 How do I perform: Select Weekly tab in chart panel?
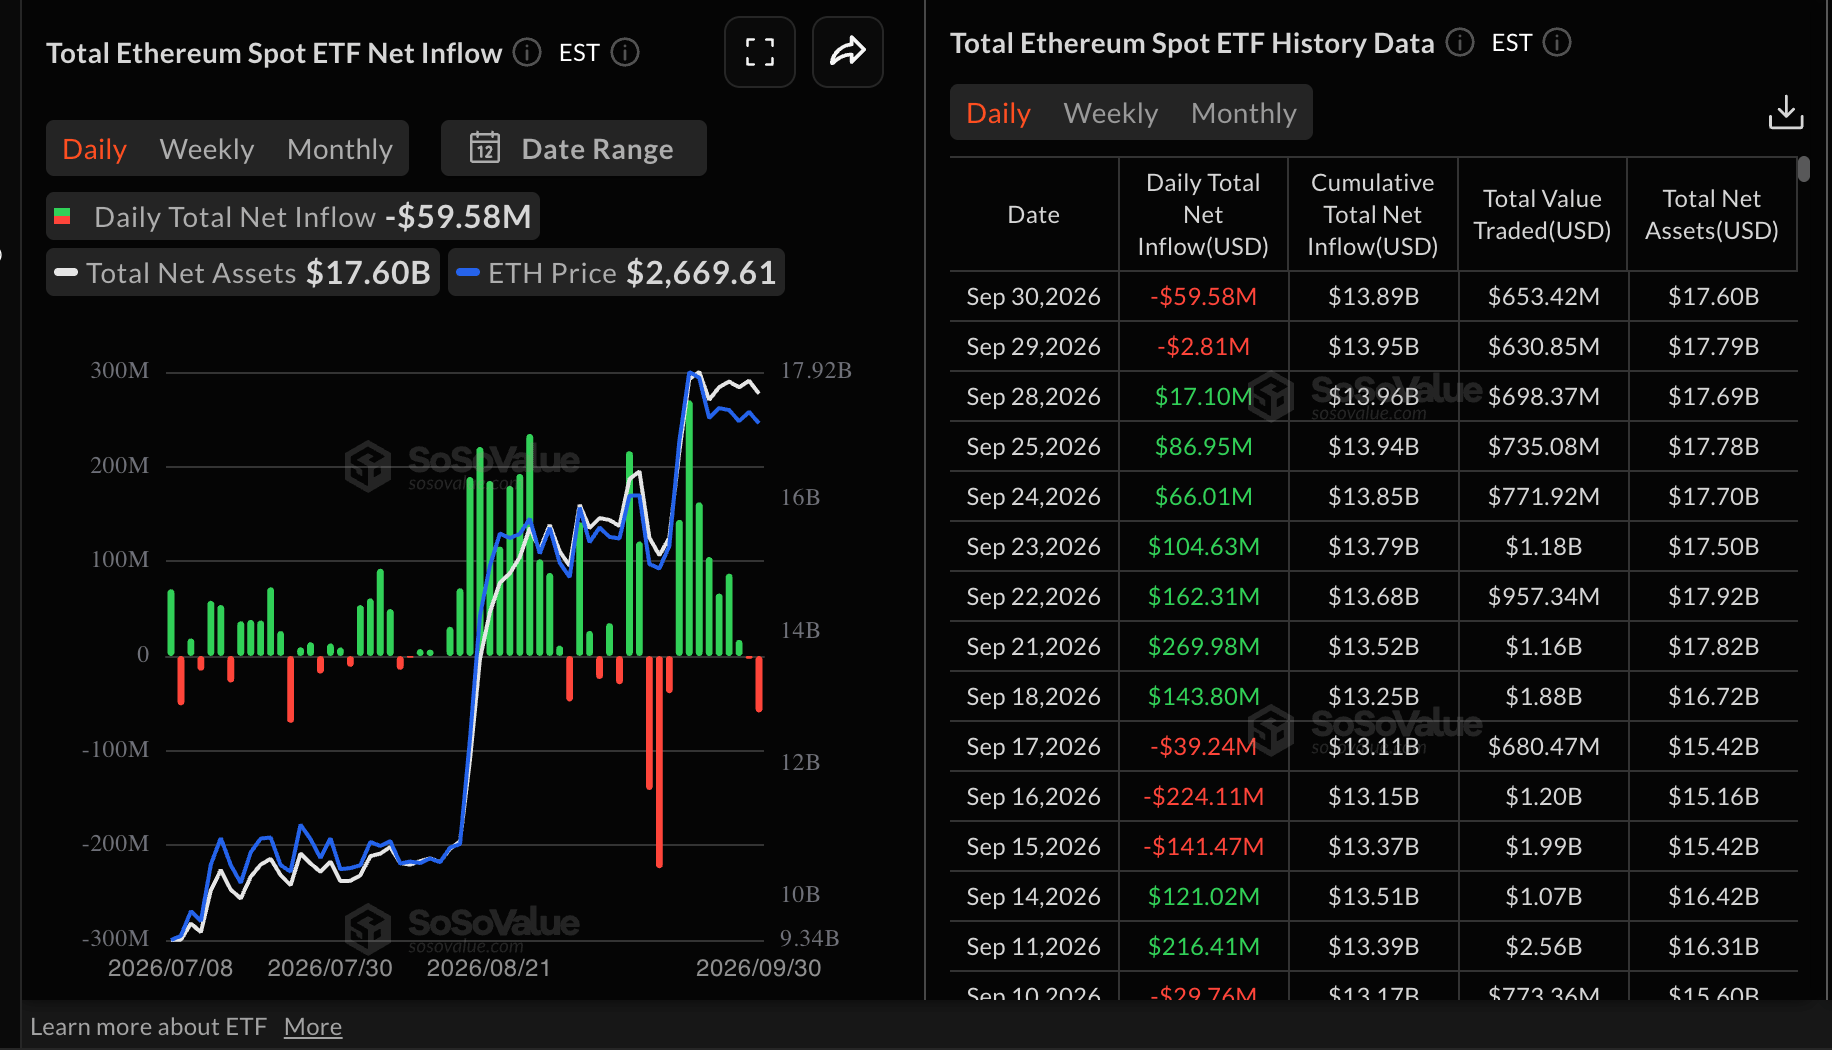tap(207, 148)
